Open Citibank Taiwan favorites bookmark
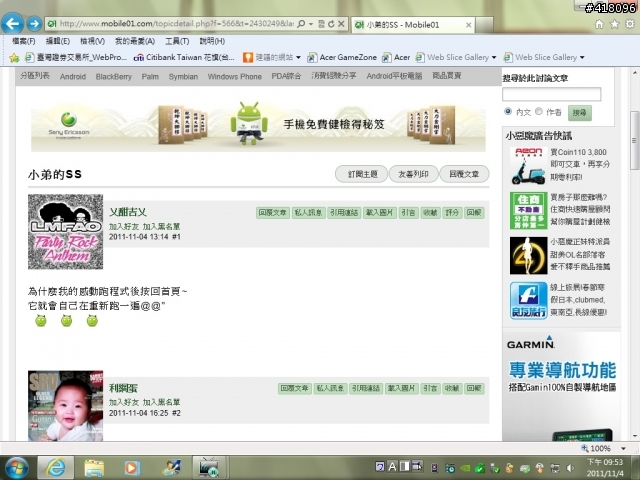Image resolution: width=640 pixels, height=480 pixels. (184, 58)
